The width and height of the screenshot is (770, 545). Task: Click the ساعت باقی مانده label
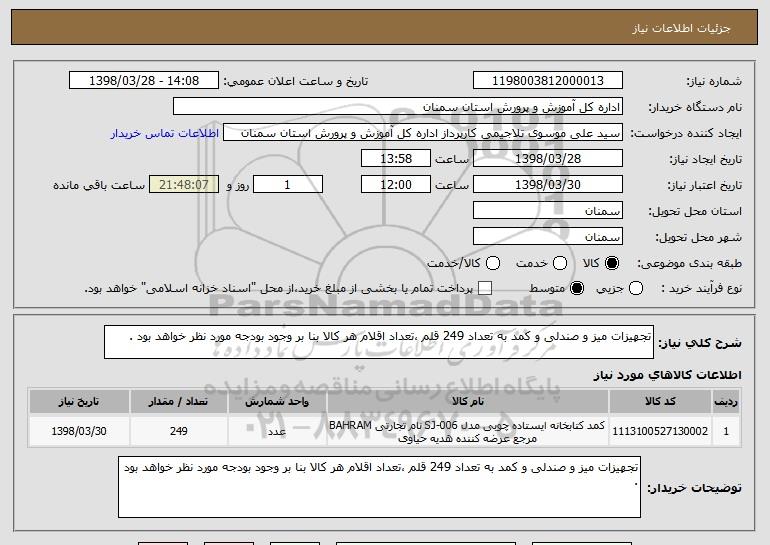tap(99, 185)
